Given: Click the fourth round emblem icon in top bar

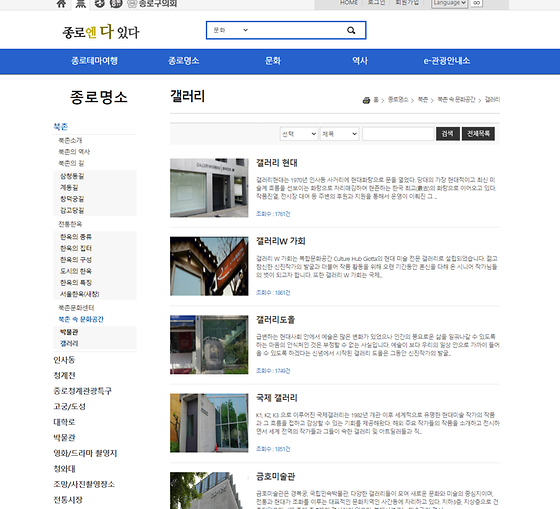Looking at the screenshot, I should click(x=116, y=3).
